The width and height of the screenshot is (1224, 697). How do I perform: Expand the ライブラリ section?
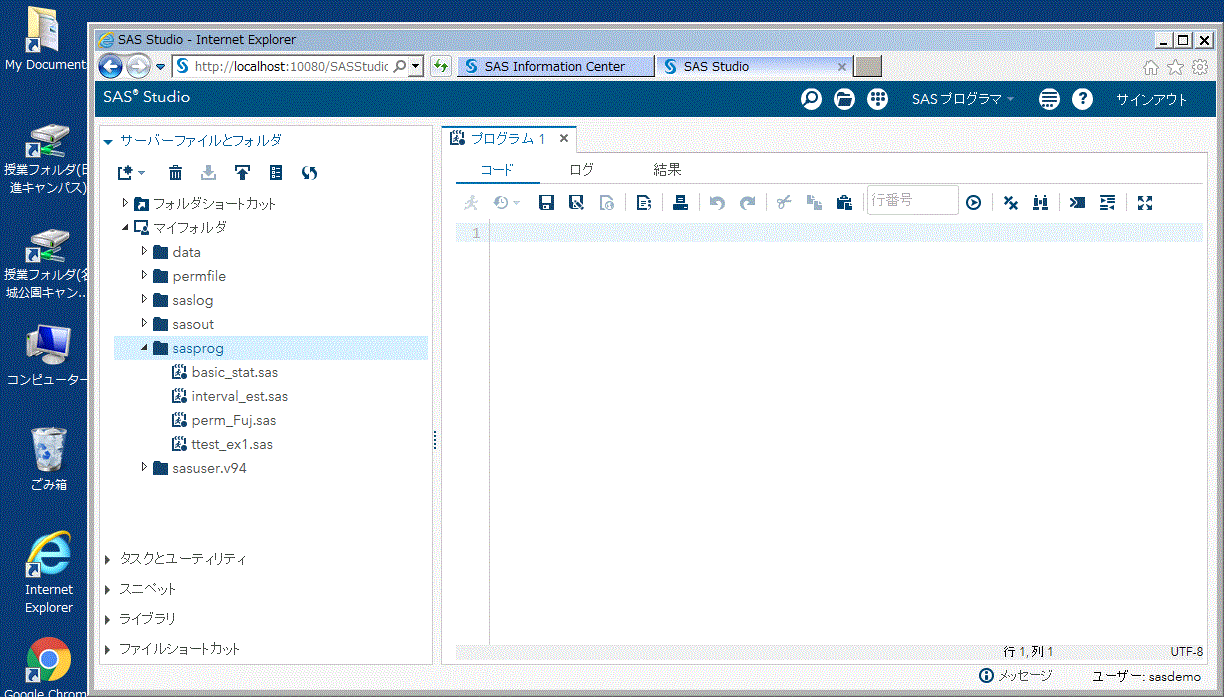point(108,619)
